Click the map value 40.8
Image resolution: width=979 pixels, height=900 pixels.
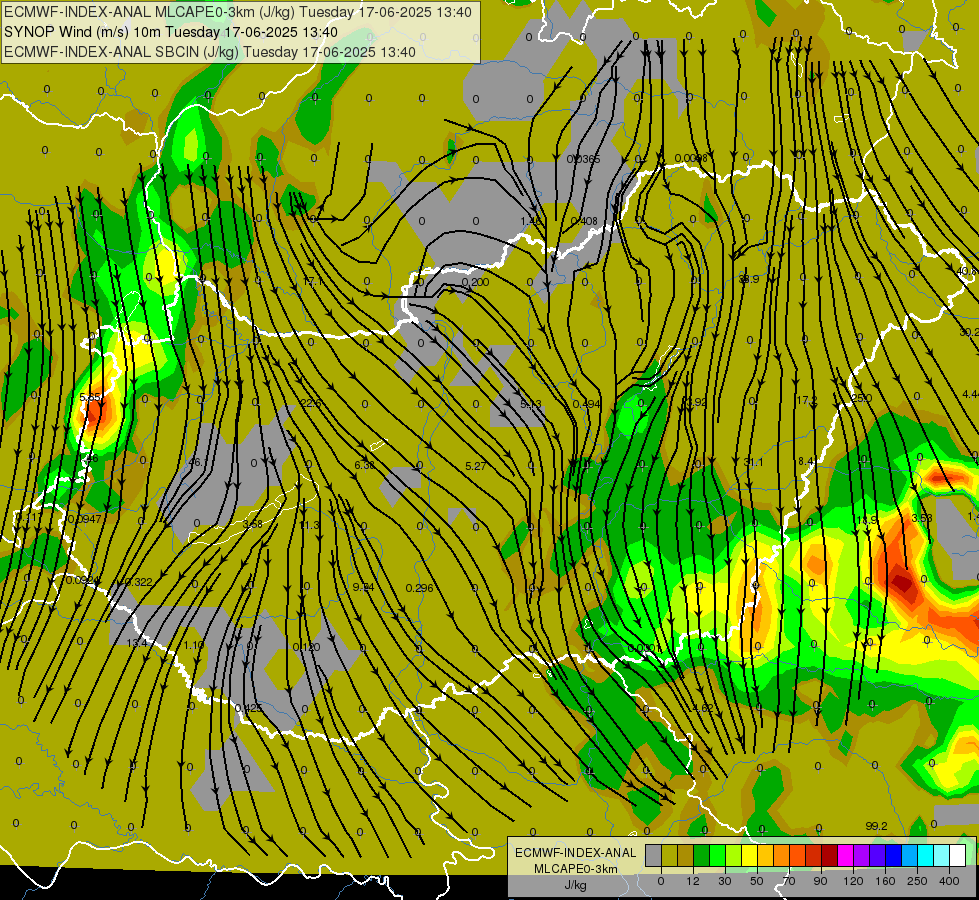coord(967,271)
